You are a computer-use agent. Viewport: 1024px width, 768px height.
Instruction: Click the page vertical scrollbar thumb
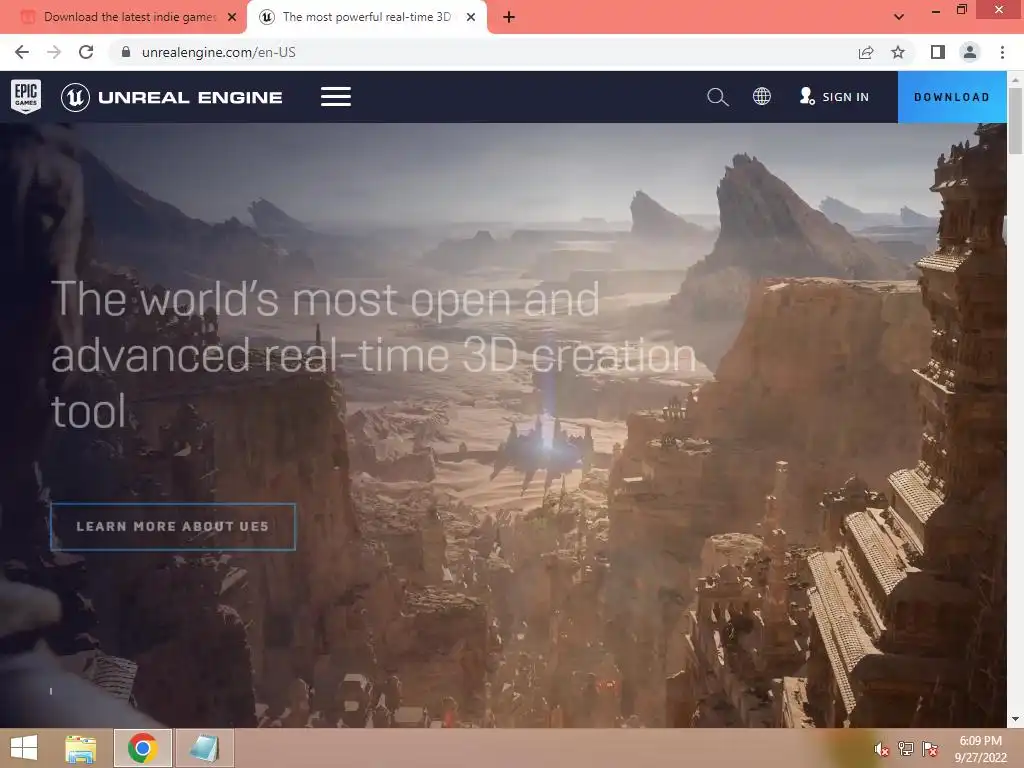pos(1015,121)
